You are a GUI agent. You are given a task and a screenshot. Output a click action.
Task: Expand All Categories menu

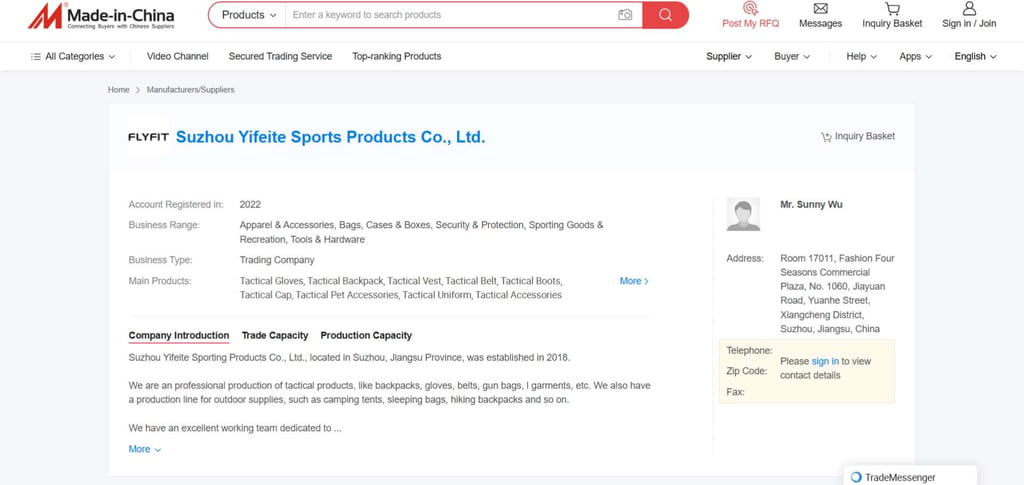click(73, 57)
